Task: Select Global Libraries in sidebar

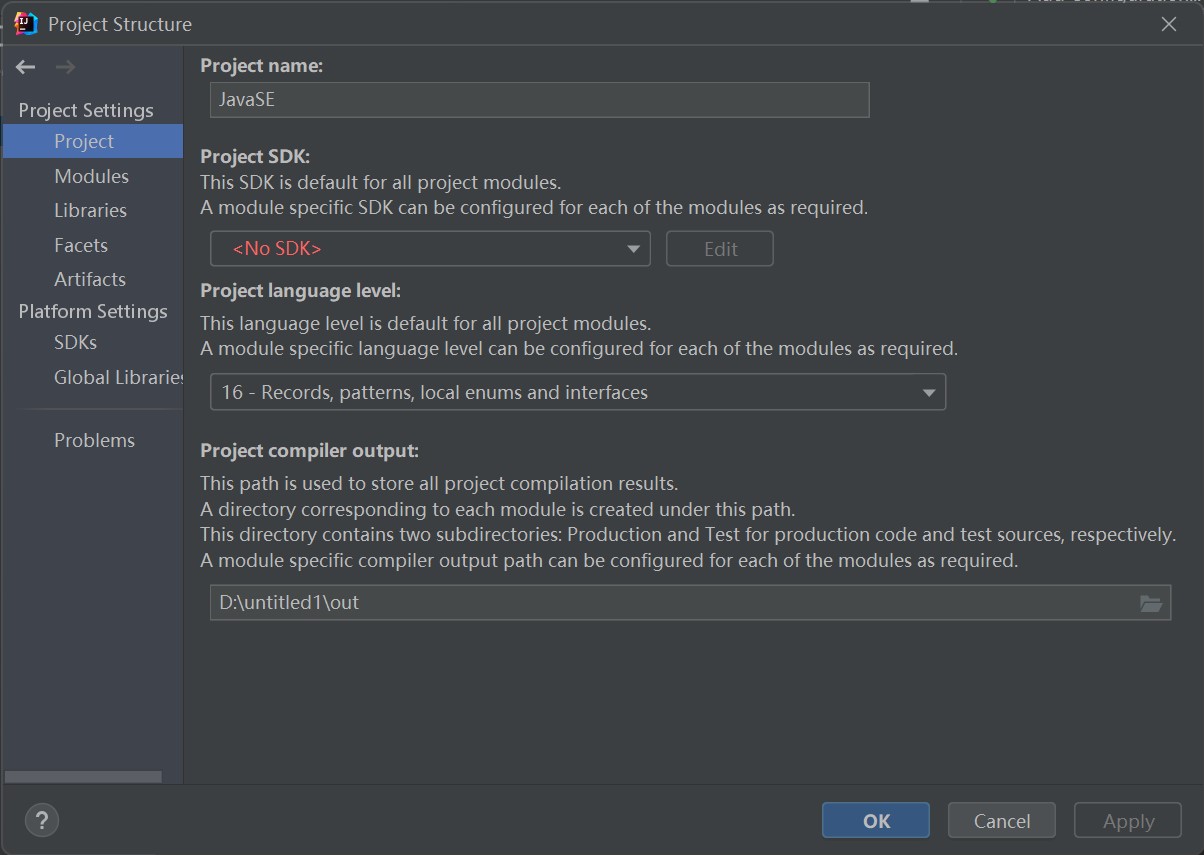Action: 118,377
